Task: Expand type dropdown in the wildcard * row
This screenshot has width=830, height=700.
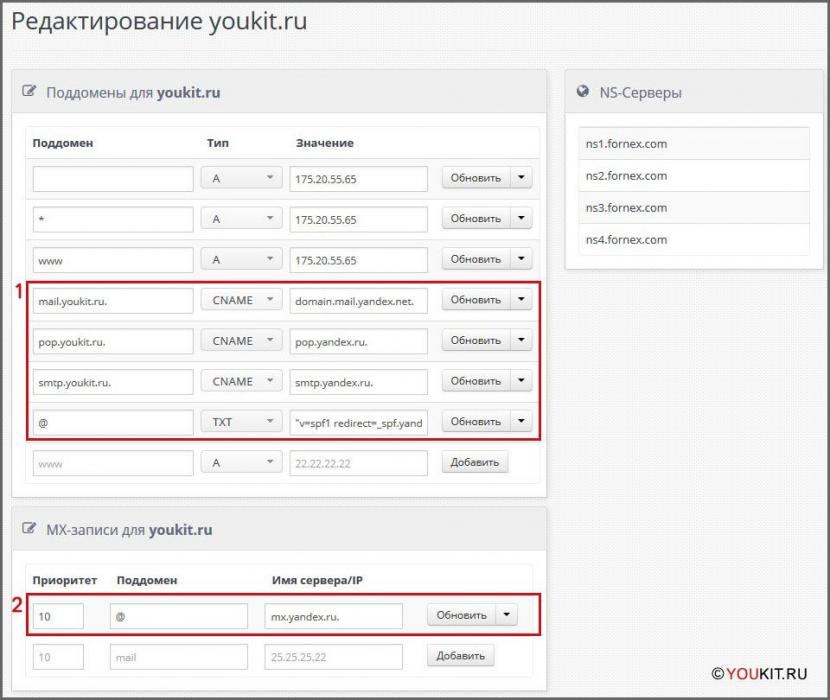Action: (x=242, y=219)
